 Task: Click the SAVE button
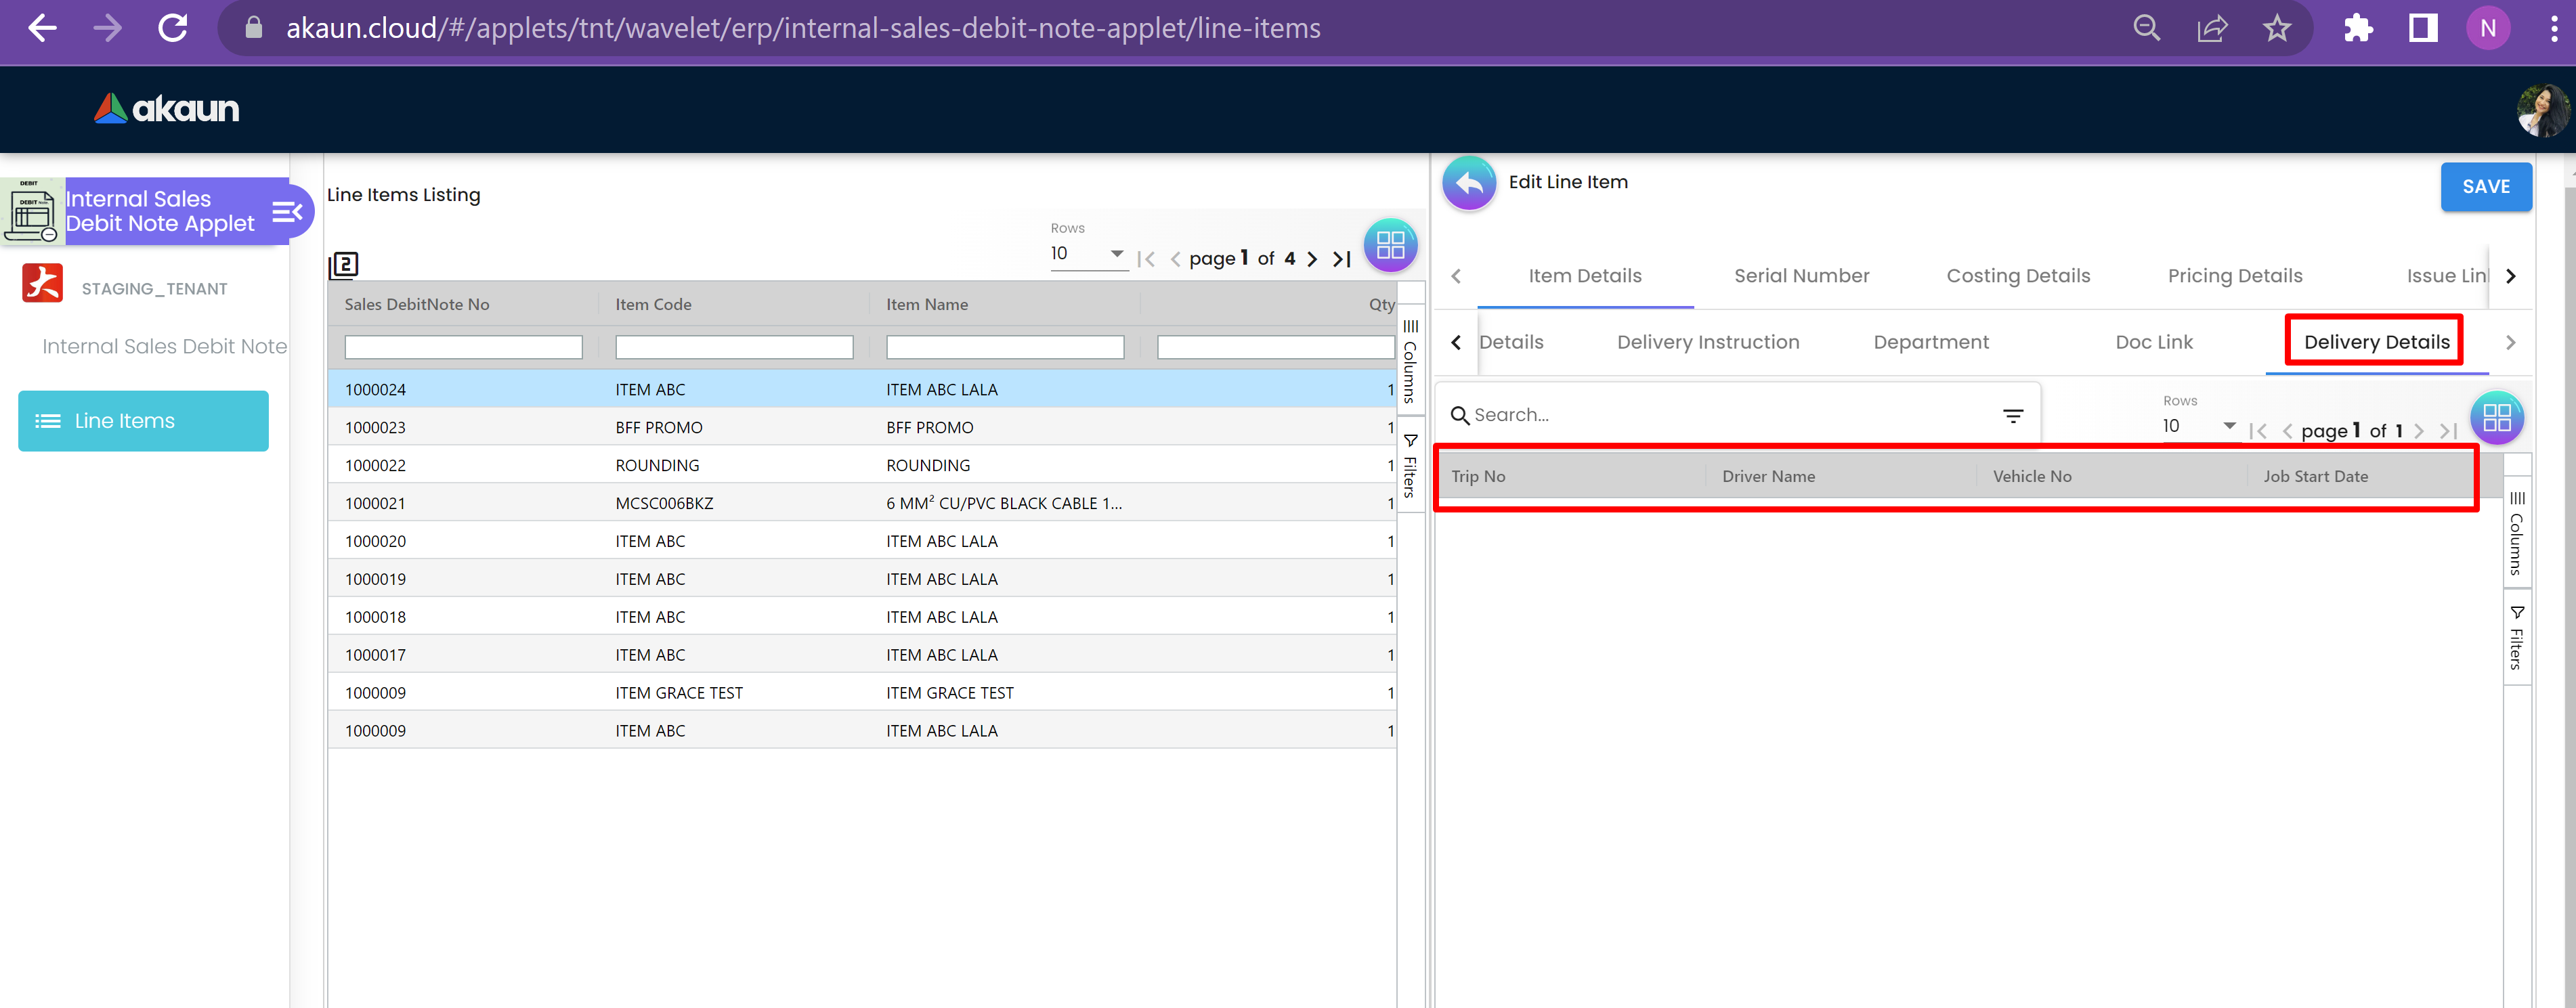pos(2485,187)
